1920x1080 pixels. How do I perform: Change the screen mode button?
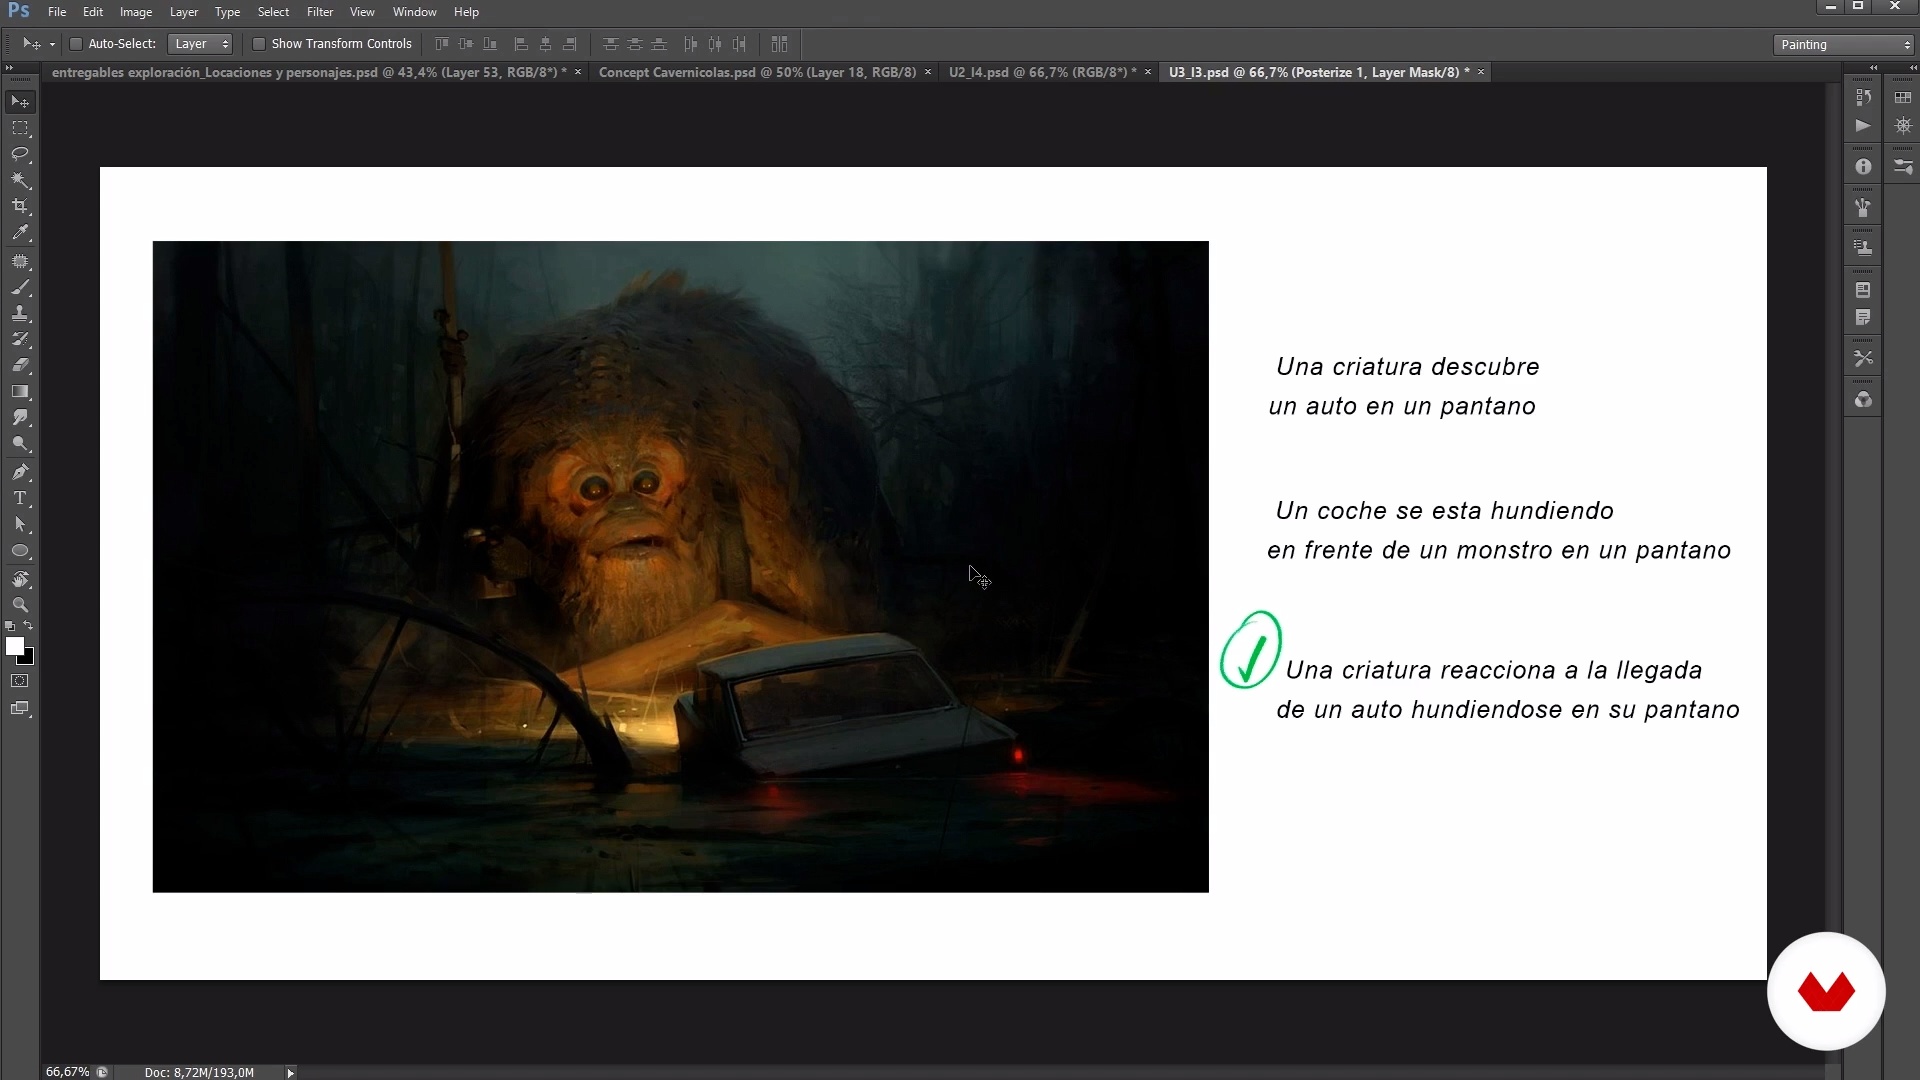[20, 709]
